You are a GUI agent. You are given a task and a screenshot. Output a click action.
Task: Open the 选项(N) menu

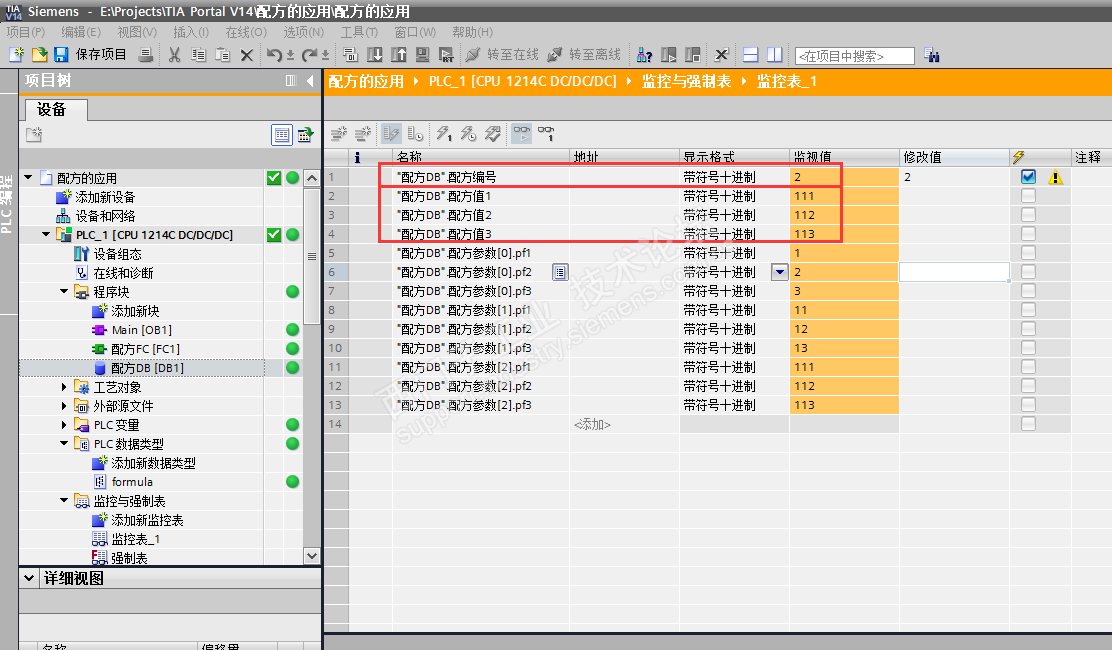(304, 32)
